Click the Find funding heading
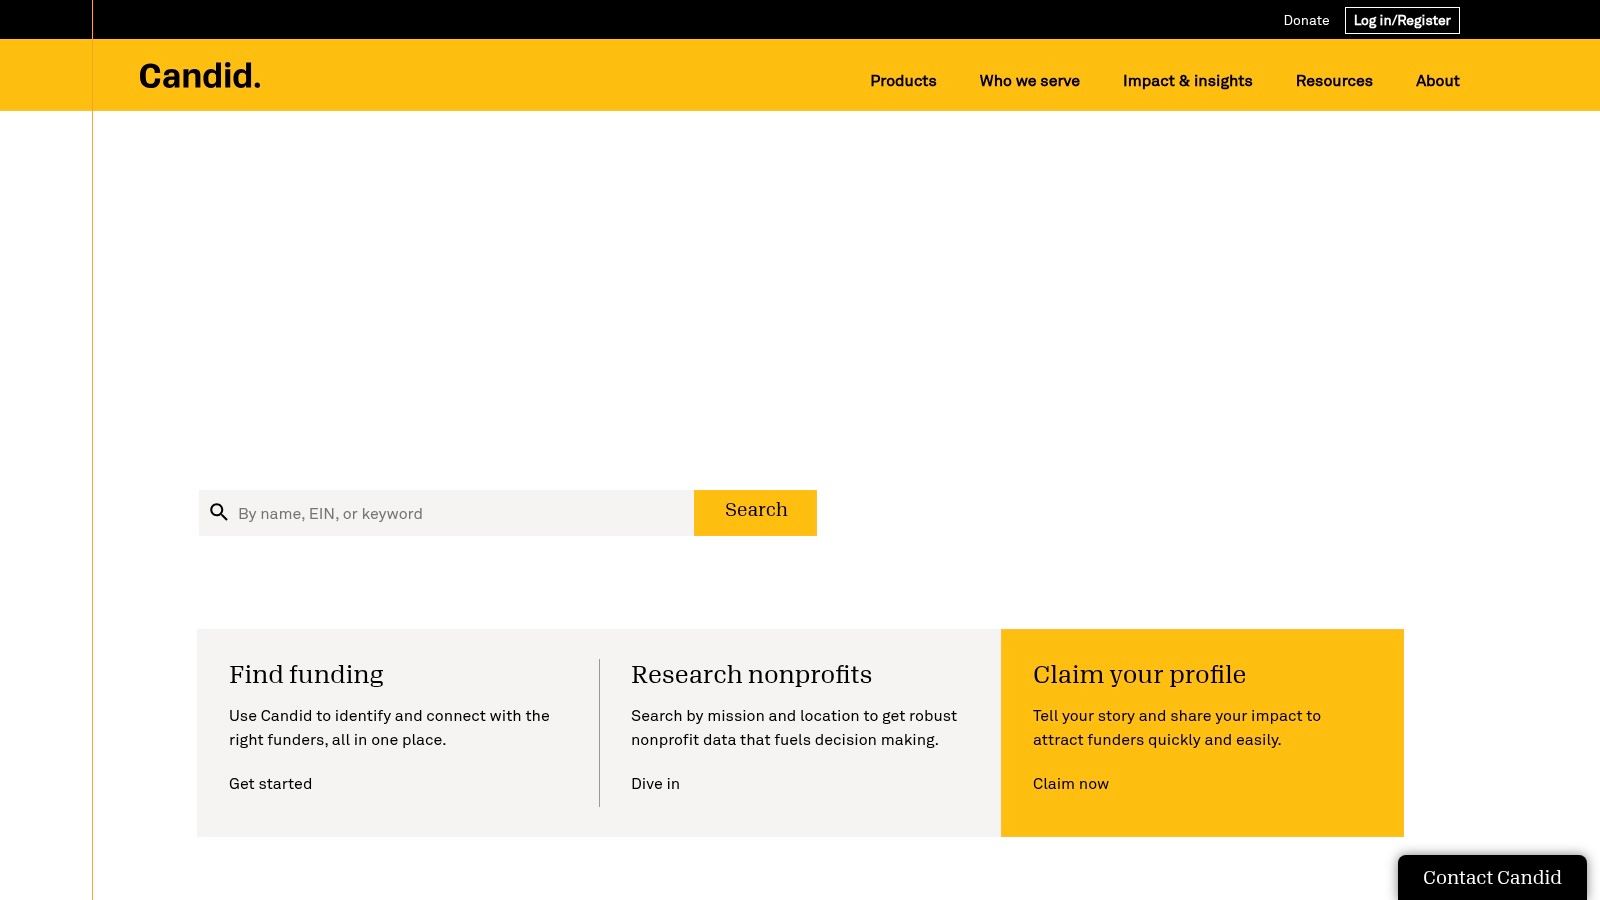Image resolution: width=1600 pixels, height=900 pixels. point(306,675)
